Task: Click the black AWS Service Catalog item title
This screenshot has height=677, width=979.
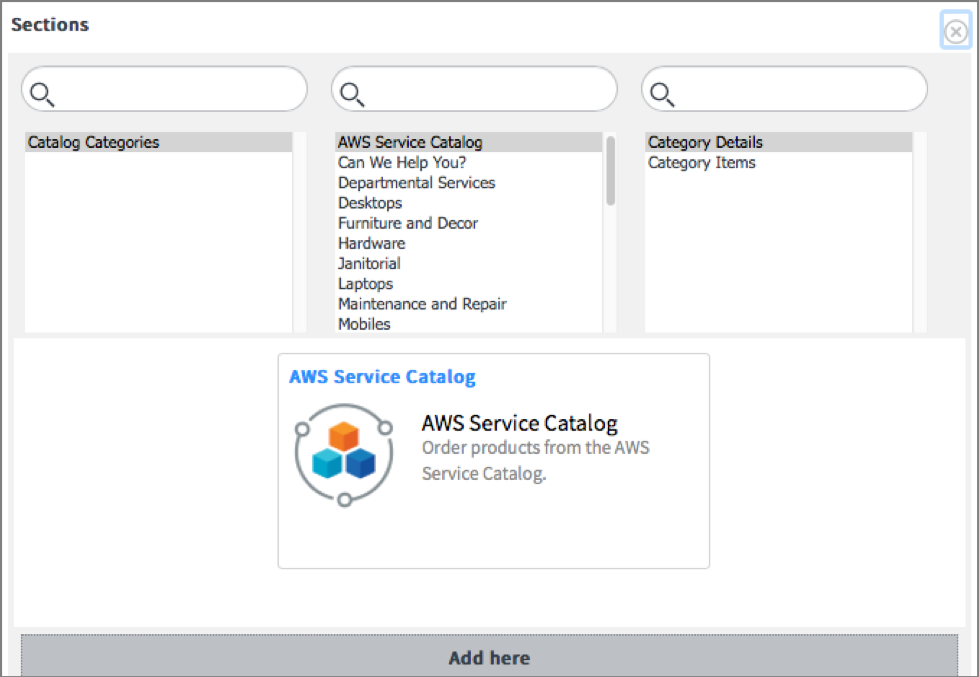Action: tap(519, 423)
